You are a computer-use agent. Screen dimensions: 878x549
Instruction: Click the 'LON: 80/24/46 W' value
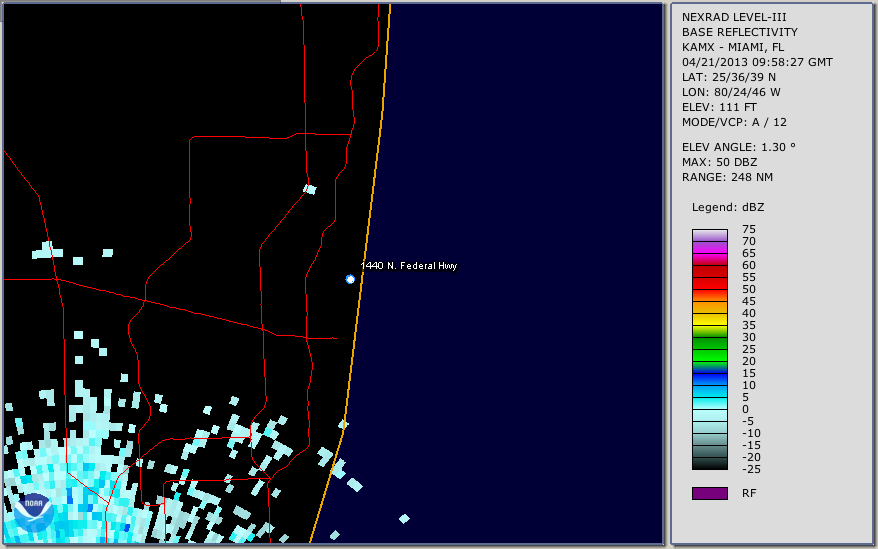(731, 92)
